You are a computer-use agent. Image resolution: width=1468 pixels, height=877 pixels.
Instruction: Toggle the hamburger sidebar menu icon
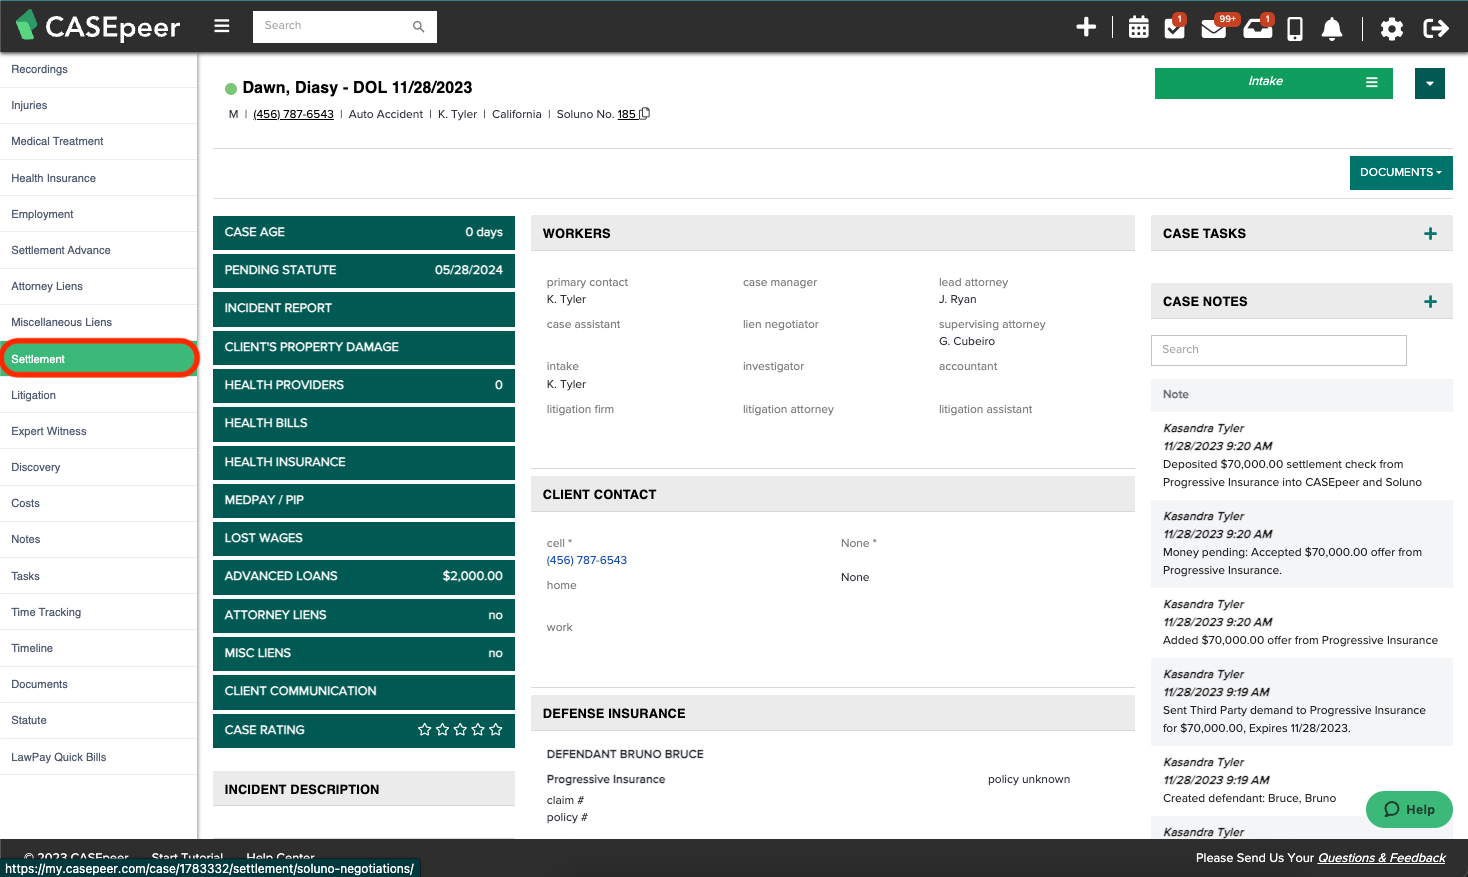222,26
